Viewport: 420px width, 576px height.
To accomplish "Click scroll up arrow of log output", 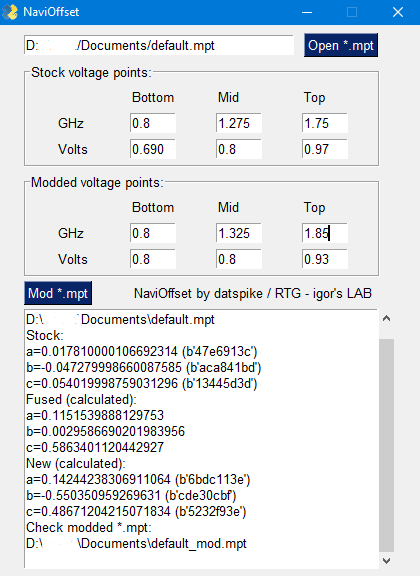I will 386,318.
